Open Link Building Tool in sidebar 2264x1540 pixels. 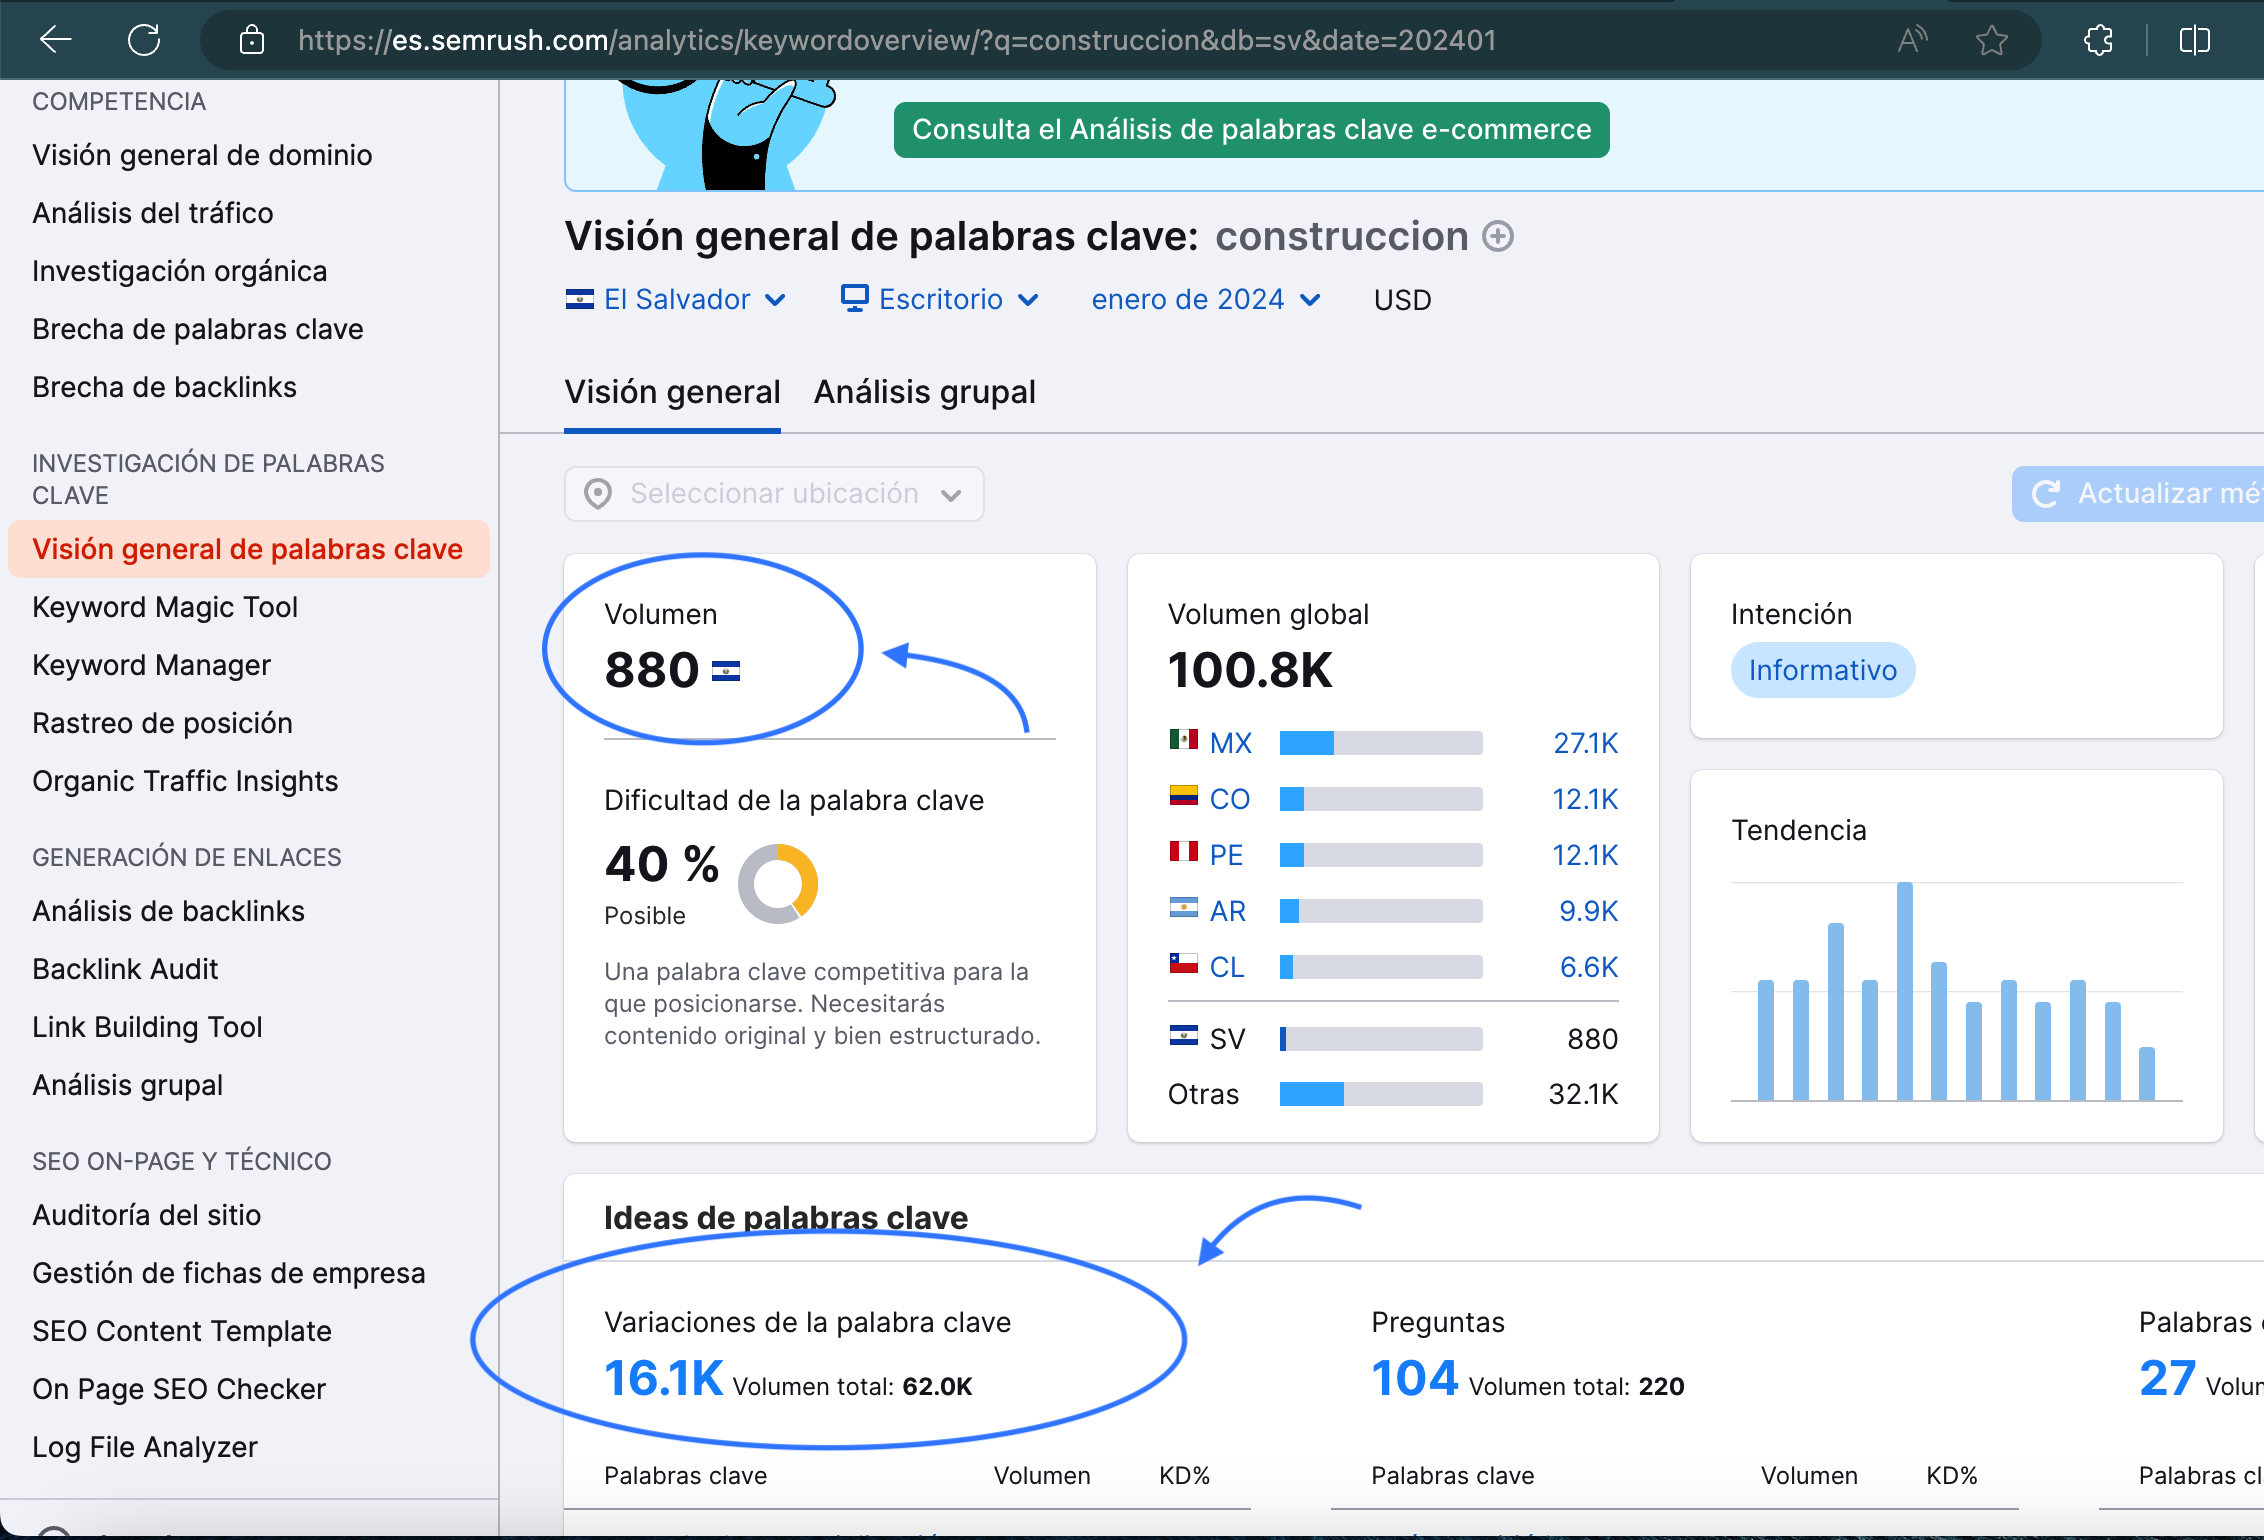tap(147, 1027)
